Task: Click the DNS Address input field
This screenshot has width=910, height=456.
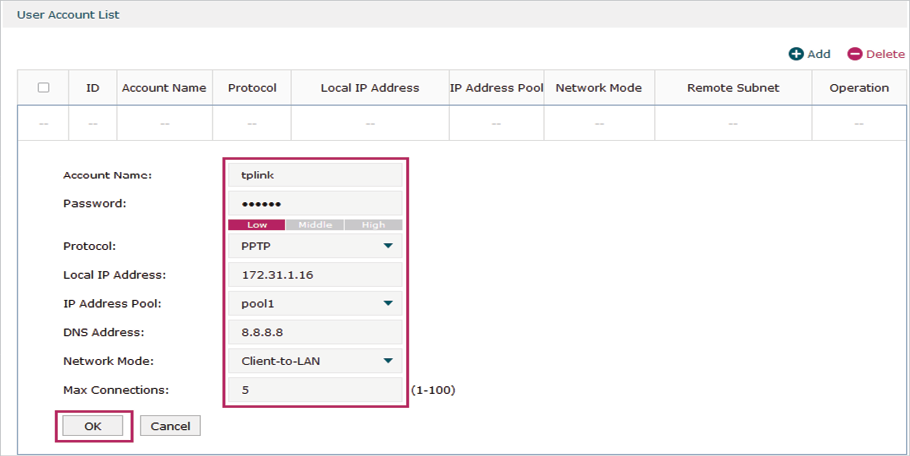Action: pos(315,333)
